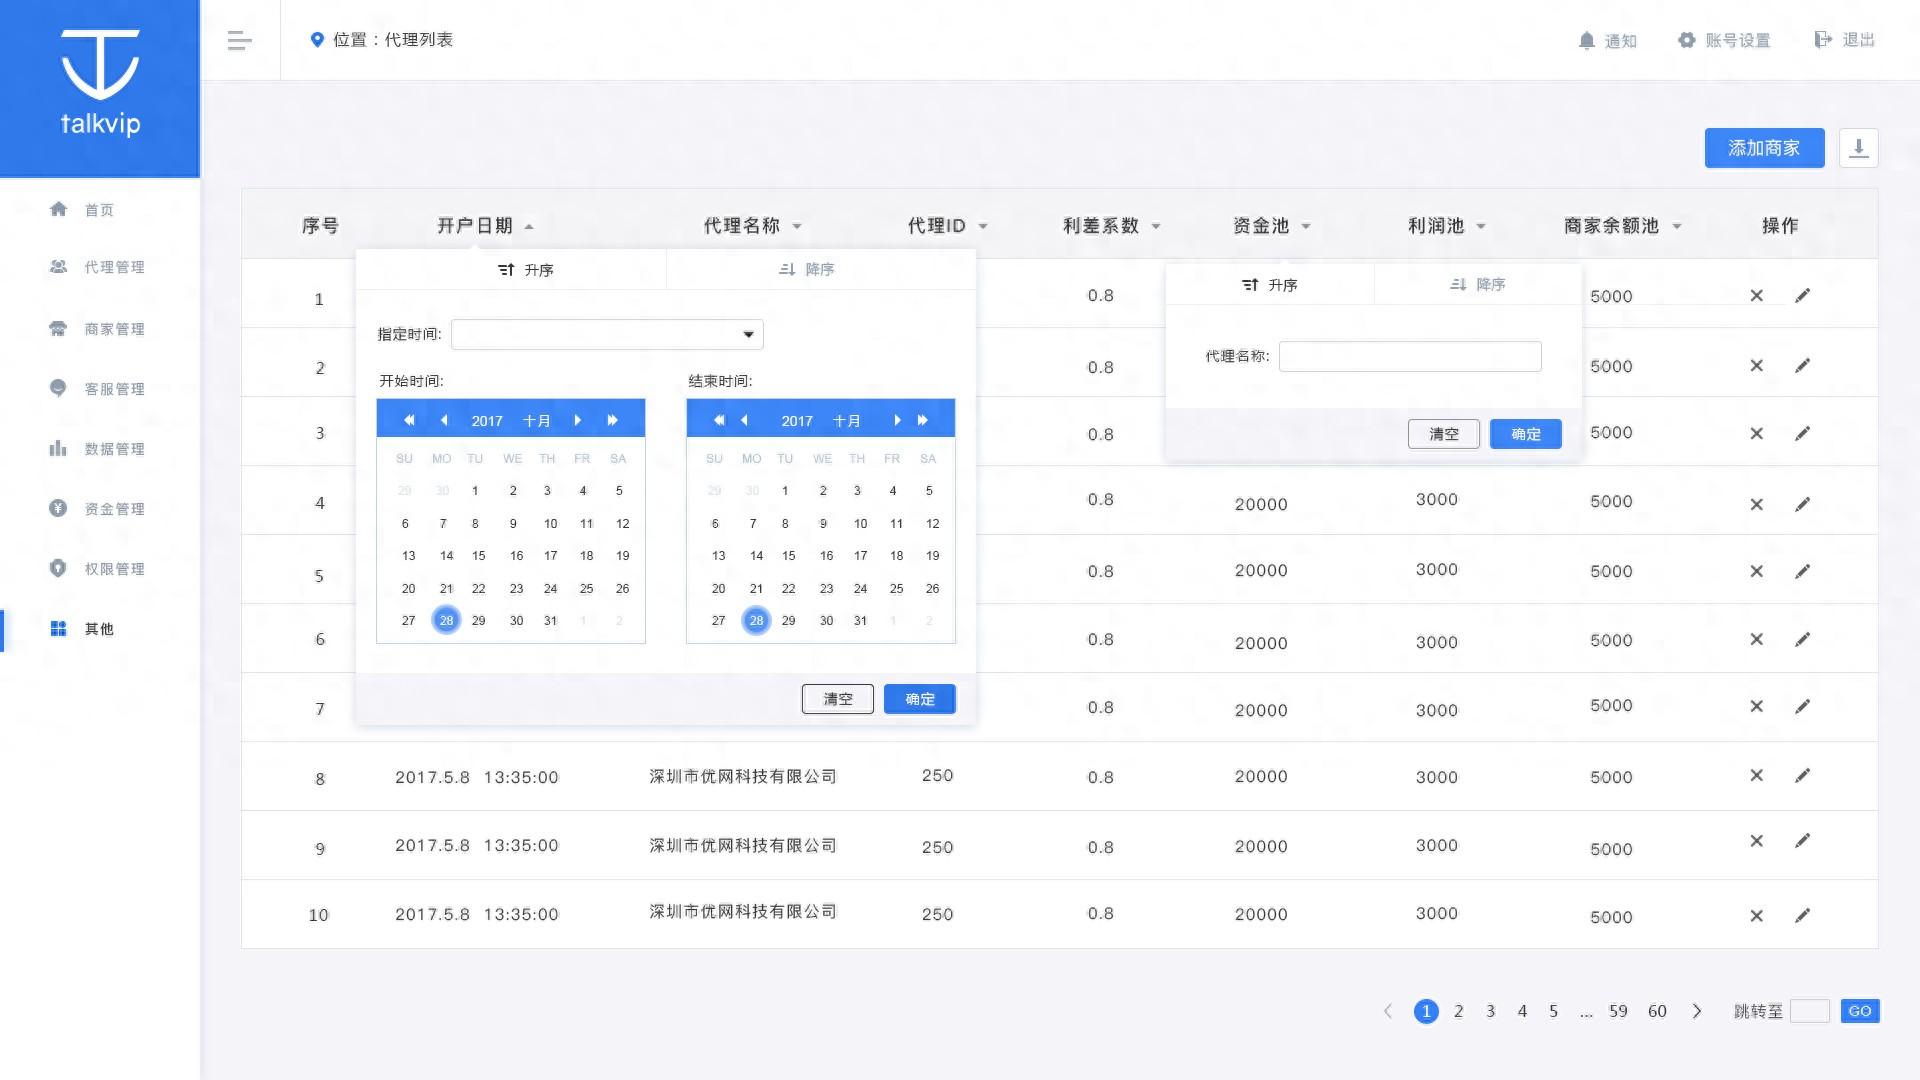1920x1080 pixels.
Task: Go to next month in end calendar
Action: tap(897, 420)
